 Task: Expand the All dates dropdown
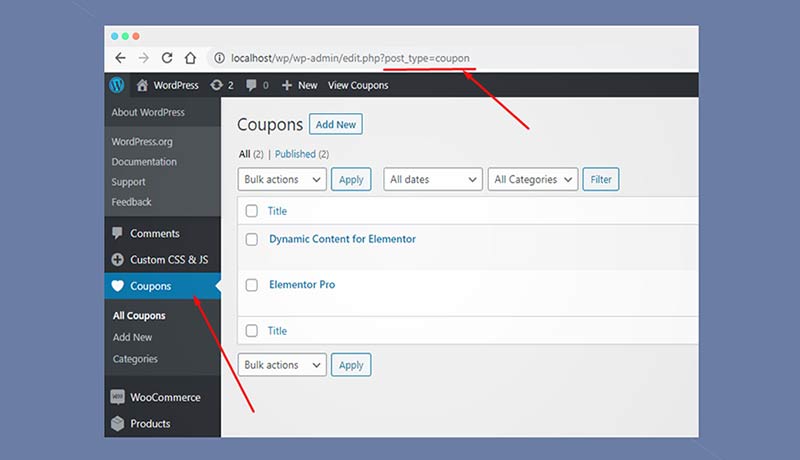click(432, 180)
